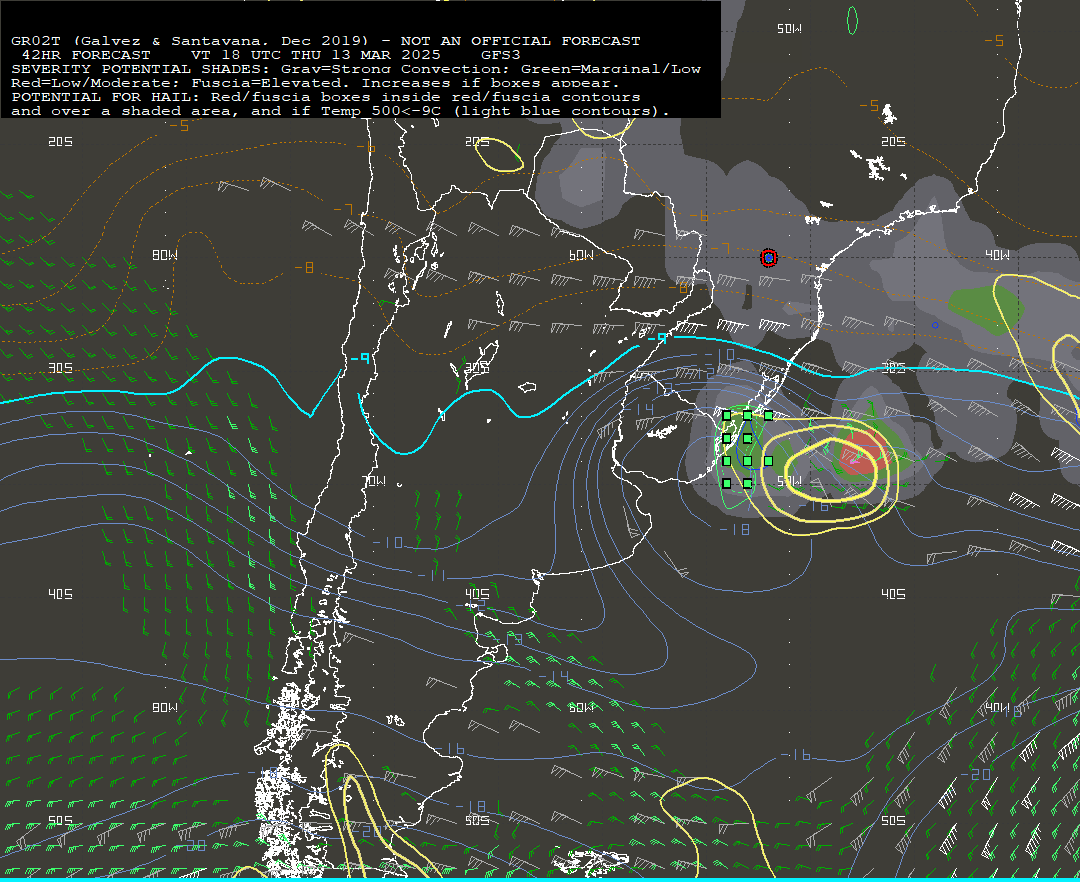
Task: Click the "42HR FORECAST" text
Action: click(86, 55)
